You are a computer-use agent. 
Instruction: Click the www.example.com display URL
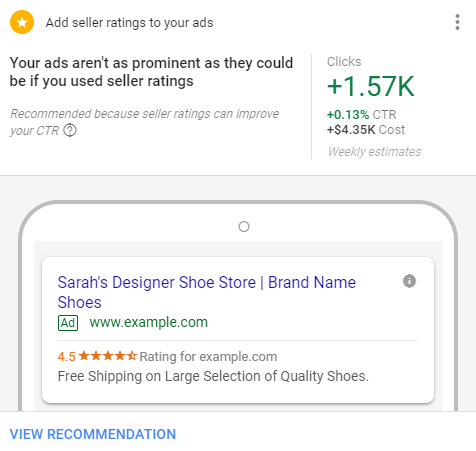[x=149, y=322]
